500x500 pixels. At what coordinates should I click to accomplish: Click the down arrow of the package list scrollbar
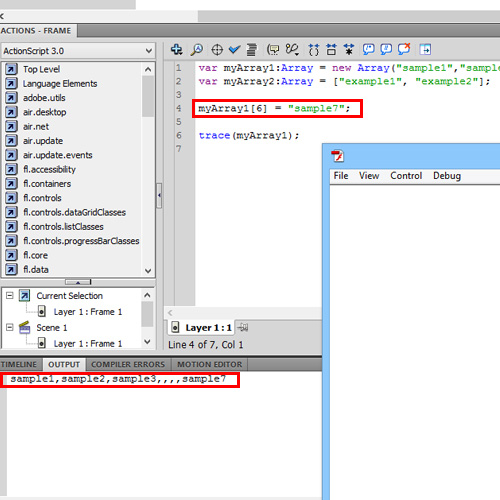148,271
